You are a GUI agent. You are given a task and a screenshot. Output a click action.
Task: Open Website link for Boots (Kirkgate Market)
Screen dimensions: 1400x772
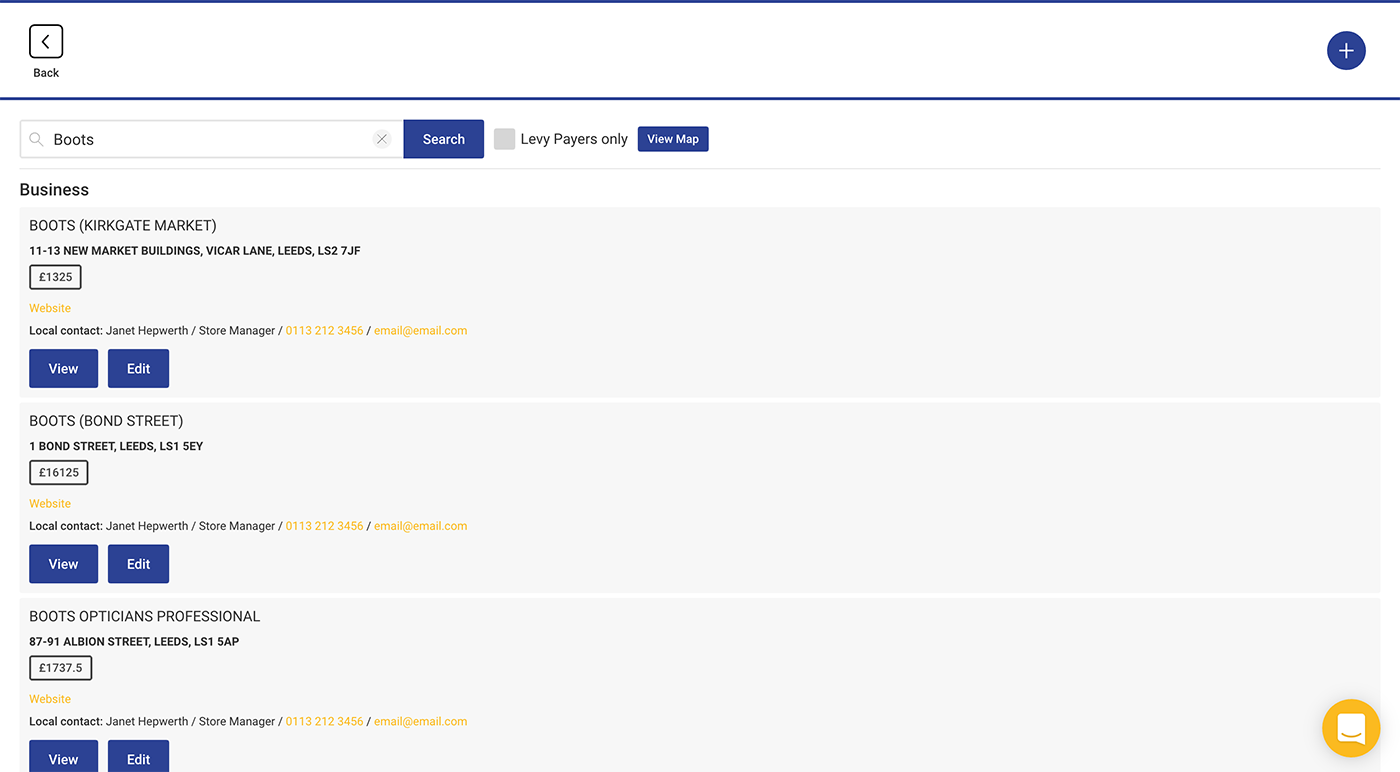point(50,308)
